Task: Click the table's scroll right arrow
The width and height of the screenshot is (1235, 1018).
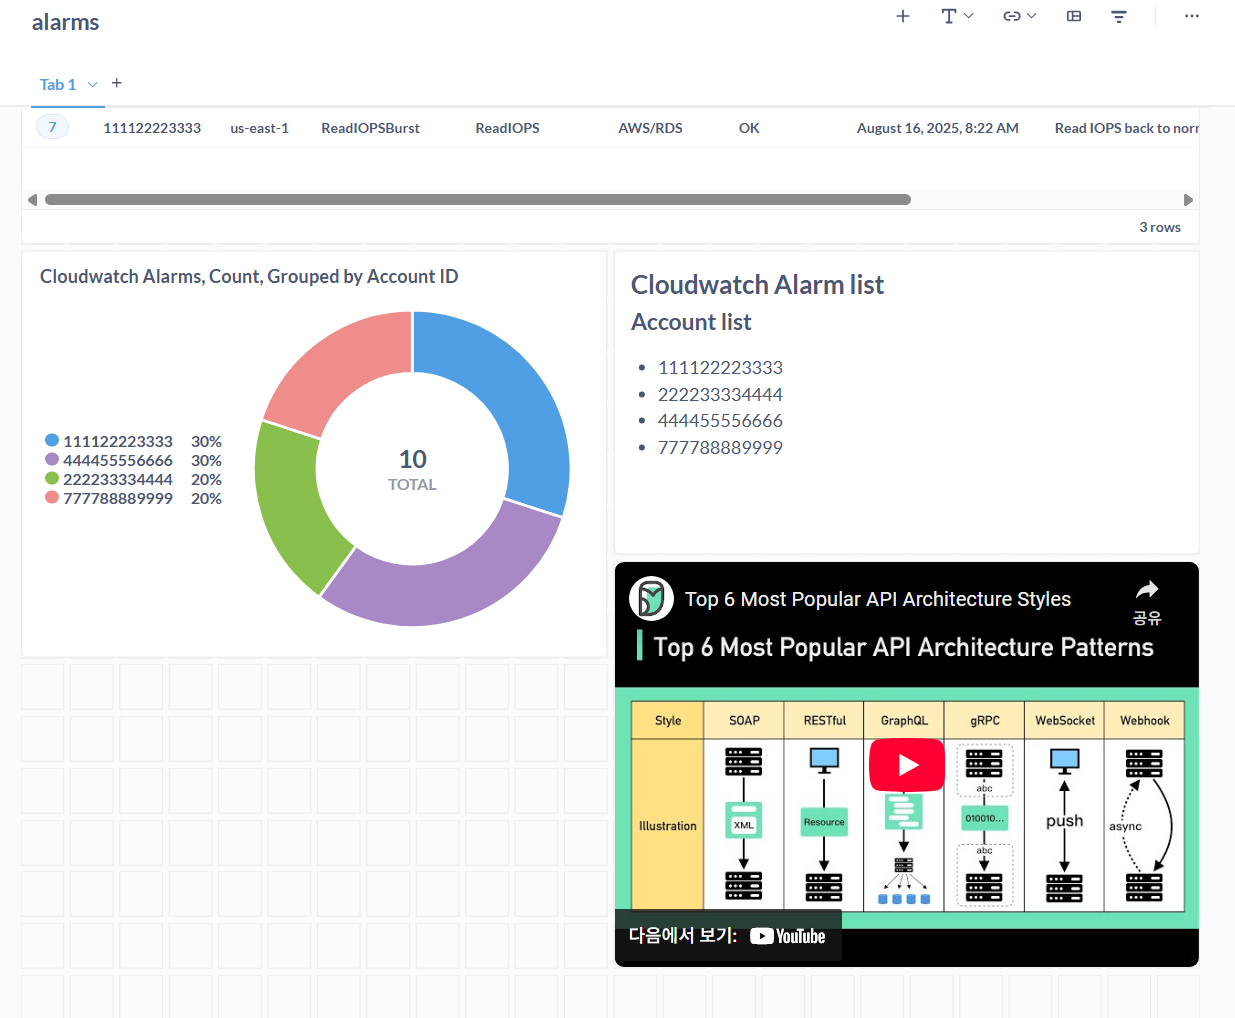Action: point(1188,200)
